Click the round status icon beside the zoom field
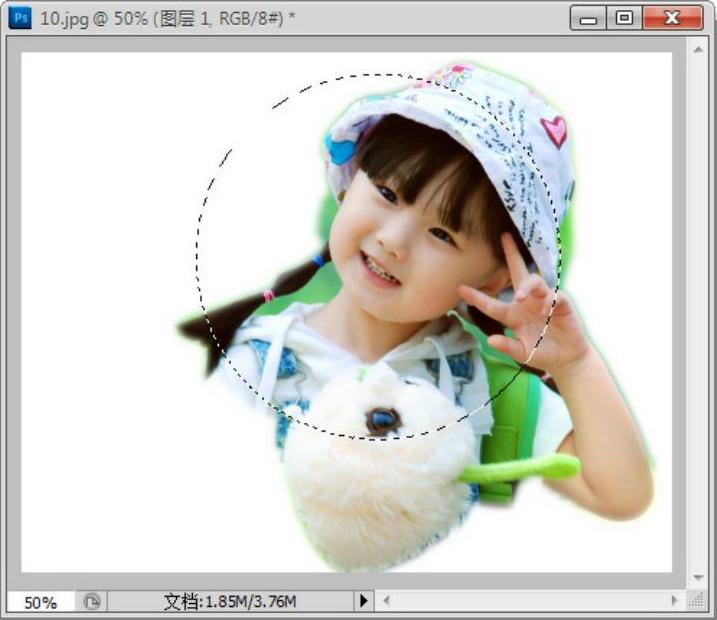The height and width of the screenshot is (620, 717). click(91, 602)
